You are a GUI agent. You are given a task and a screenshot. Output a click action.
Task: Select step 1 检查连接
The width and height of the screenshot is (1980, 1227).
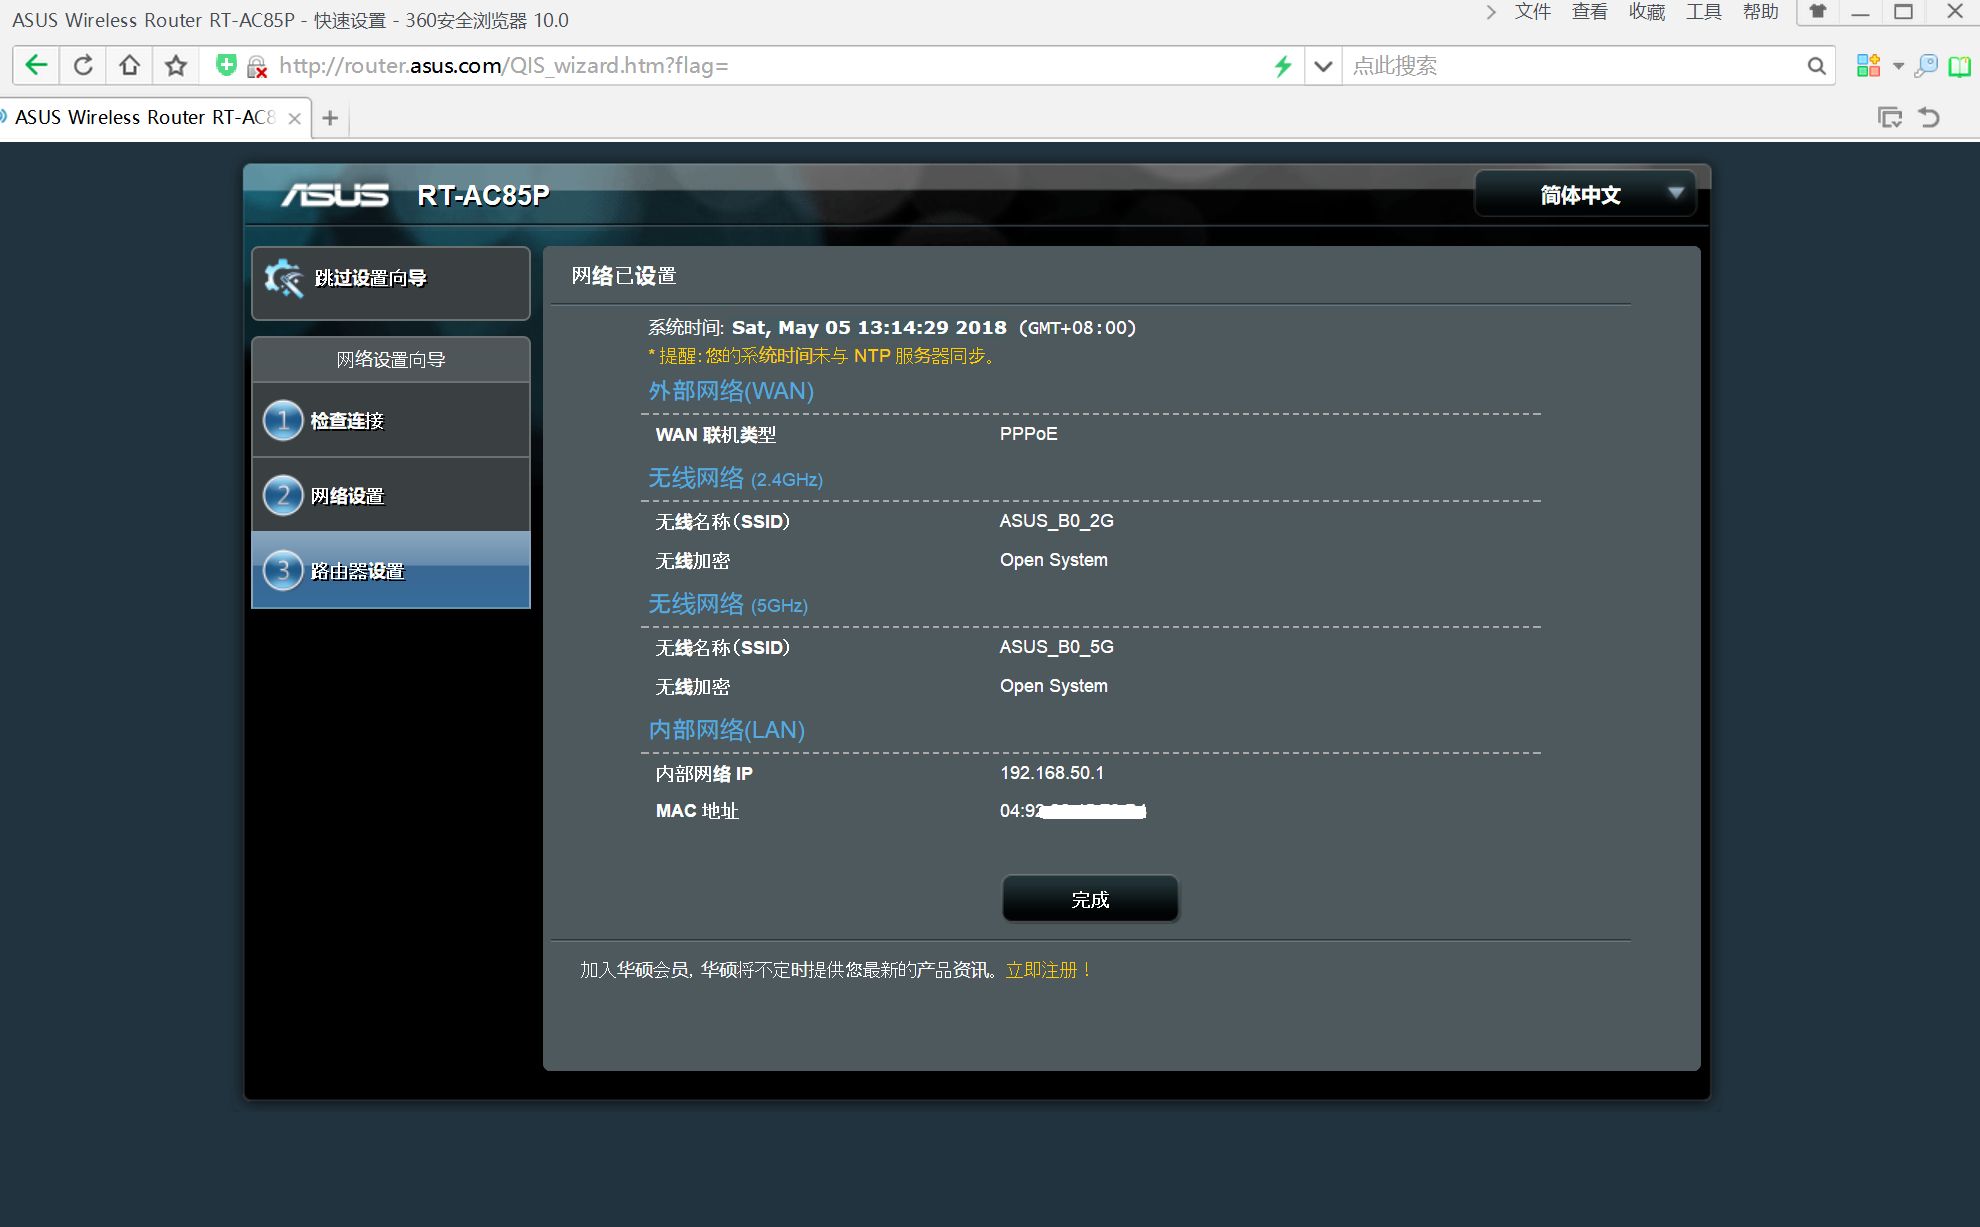(391, 420)
